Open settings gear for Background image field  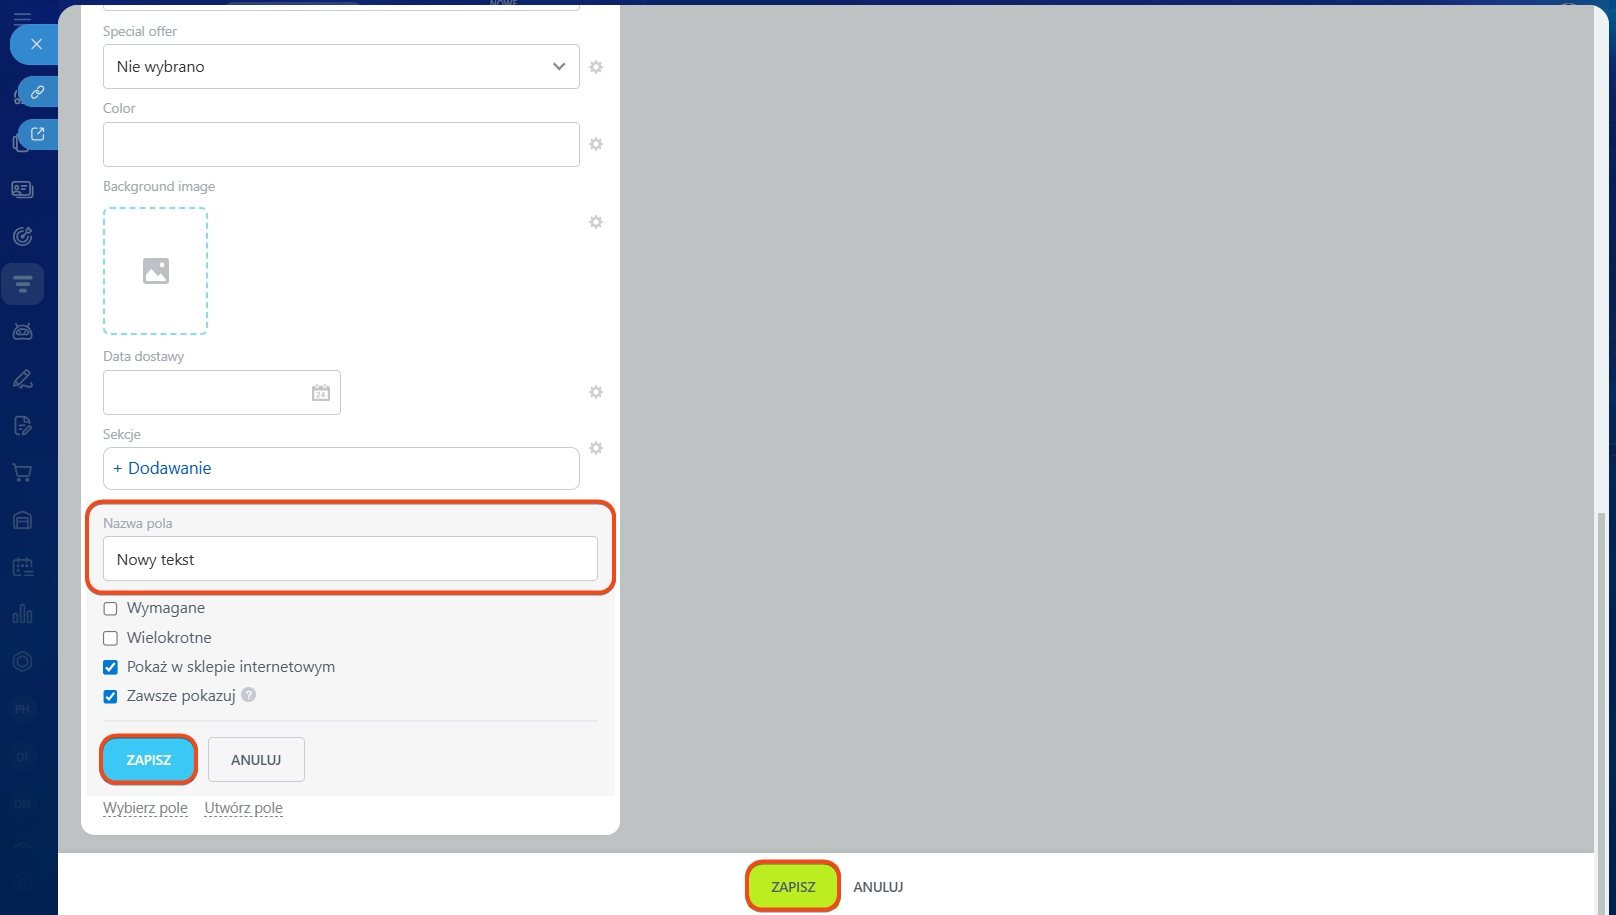tap(596, 222)
